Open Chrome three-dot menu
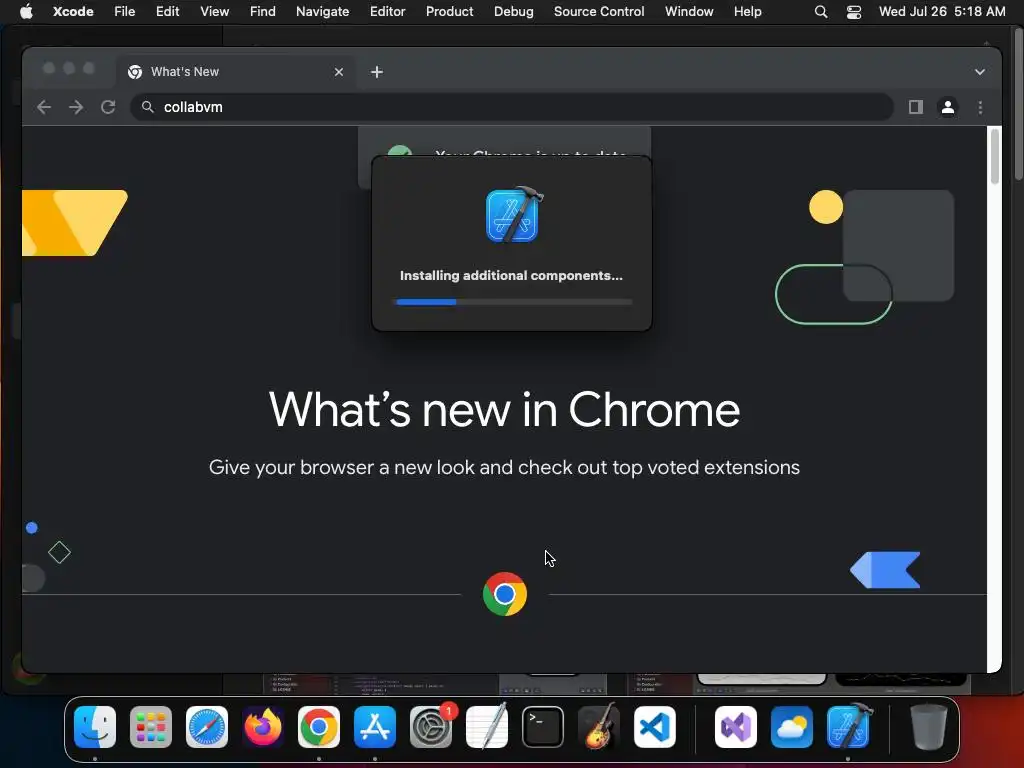The image size is (1024, 768). click(x=980, y=107)
